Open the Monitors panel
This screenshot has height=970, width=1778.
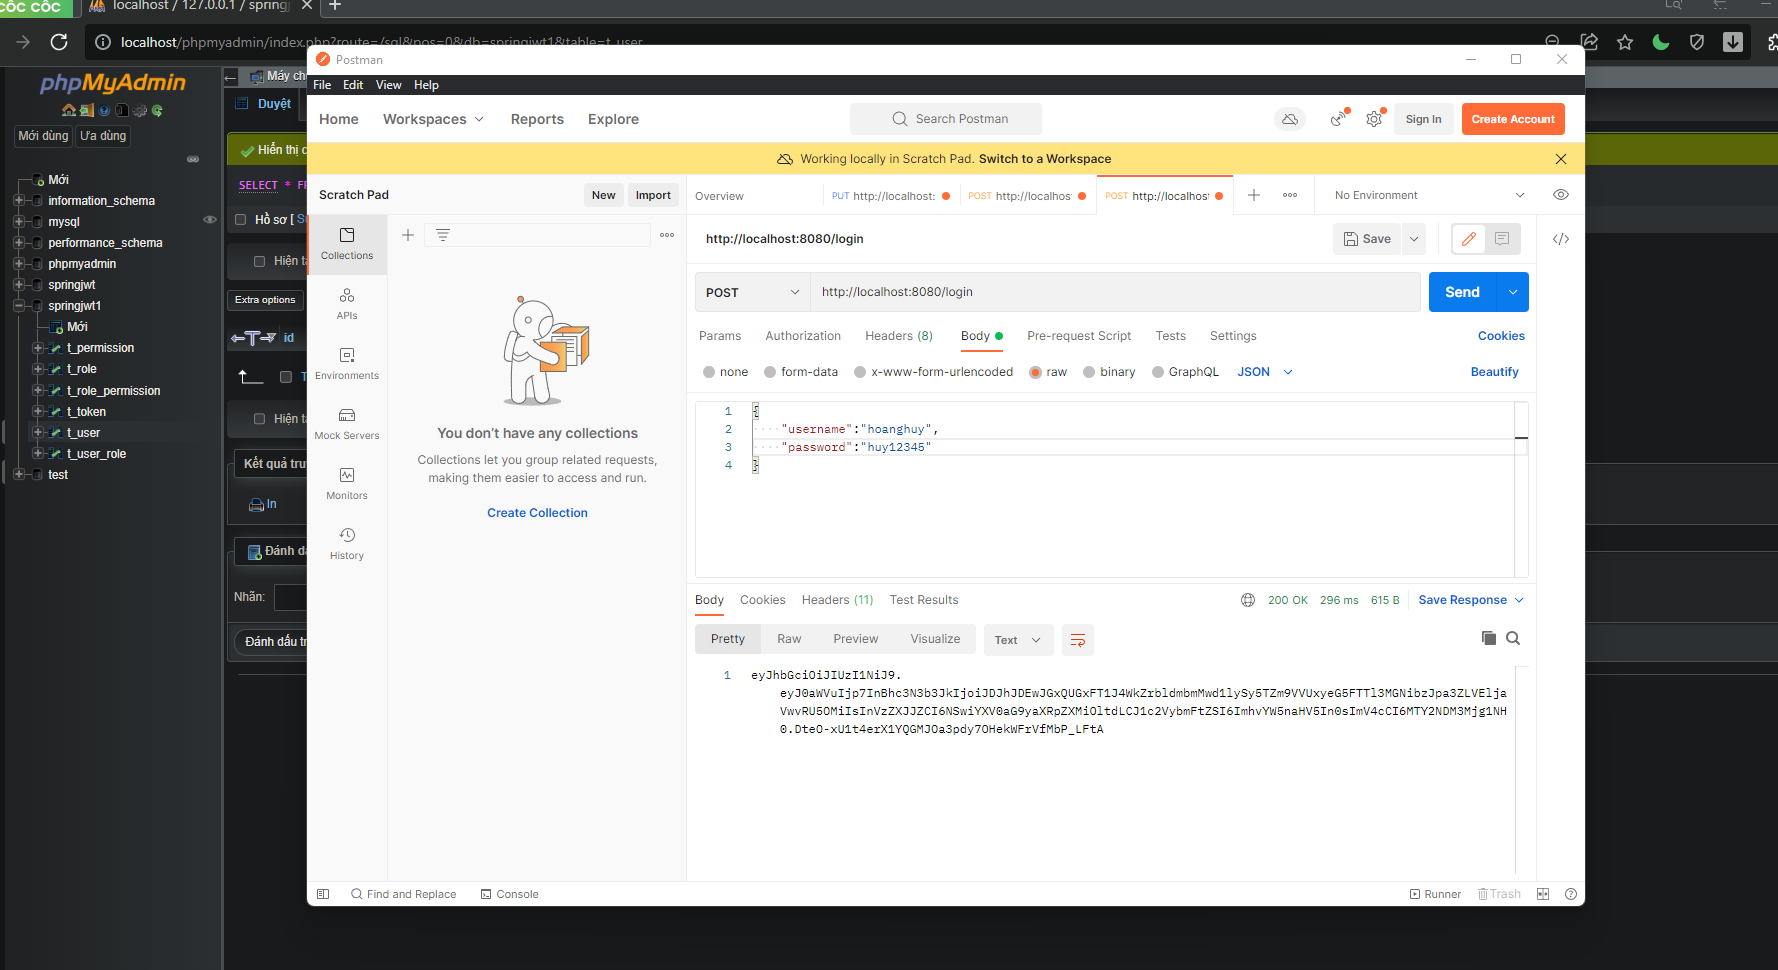347,484
